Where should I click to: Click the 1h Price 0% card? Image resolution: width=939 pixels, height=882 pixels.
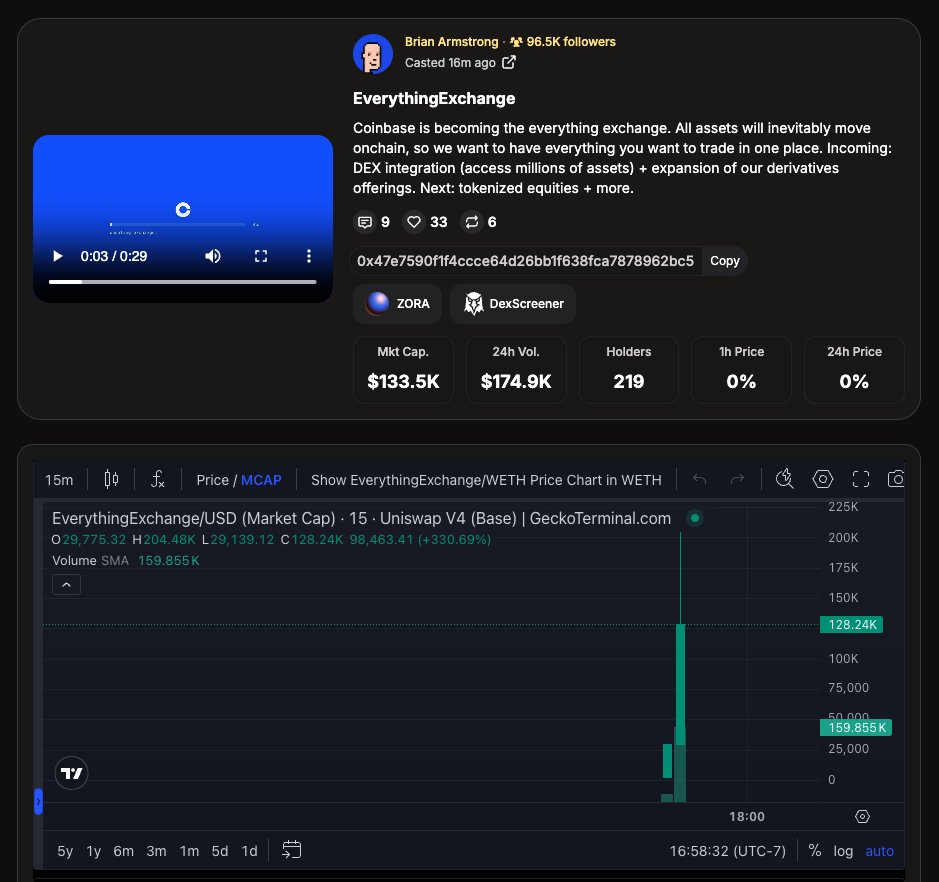click(x=741, y=369)
